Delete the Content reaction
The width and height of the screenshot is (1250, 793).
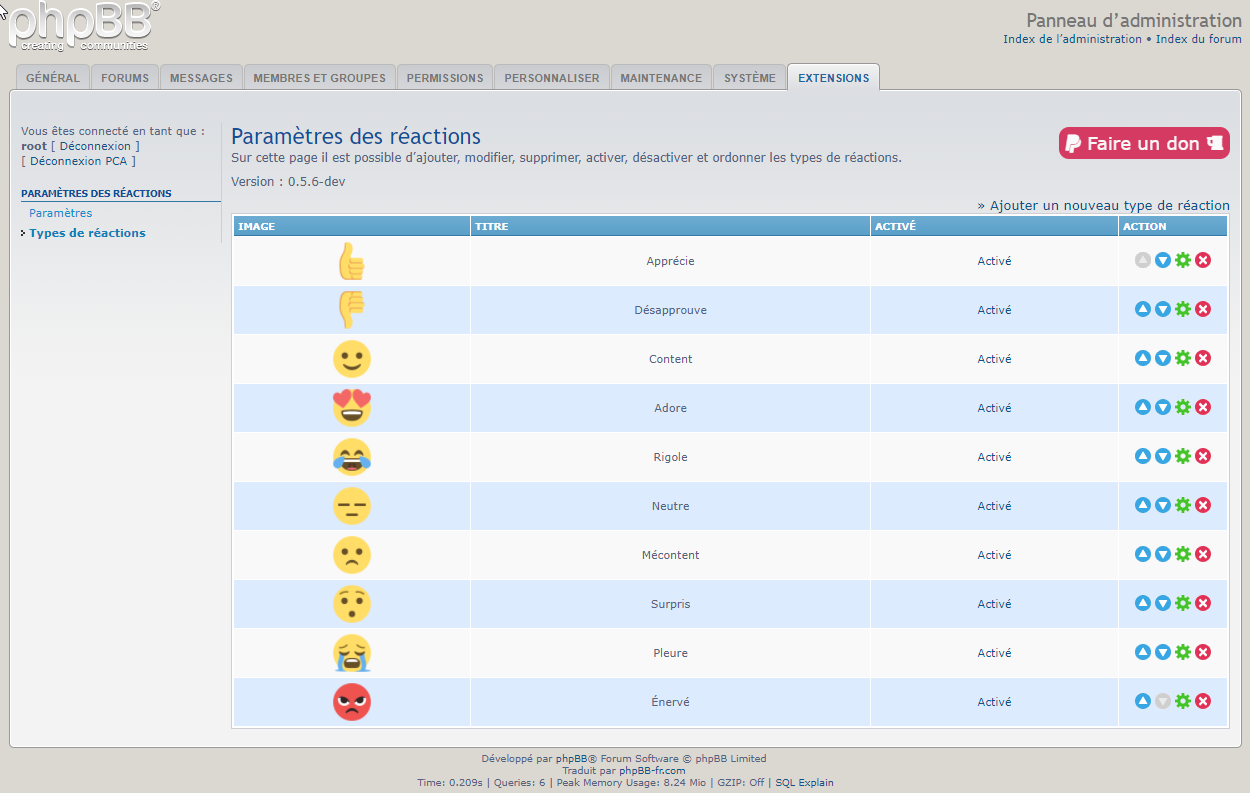pos(1203,358)
